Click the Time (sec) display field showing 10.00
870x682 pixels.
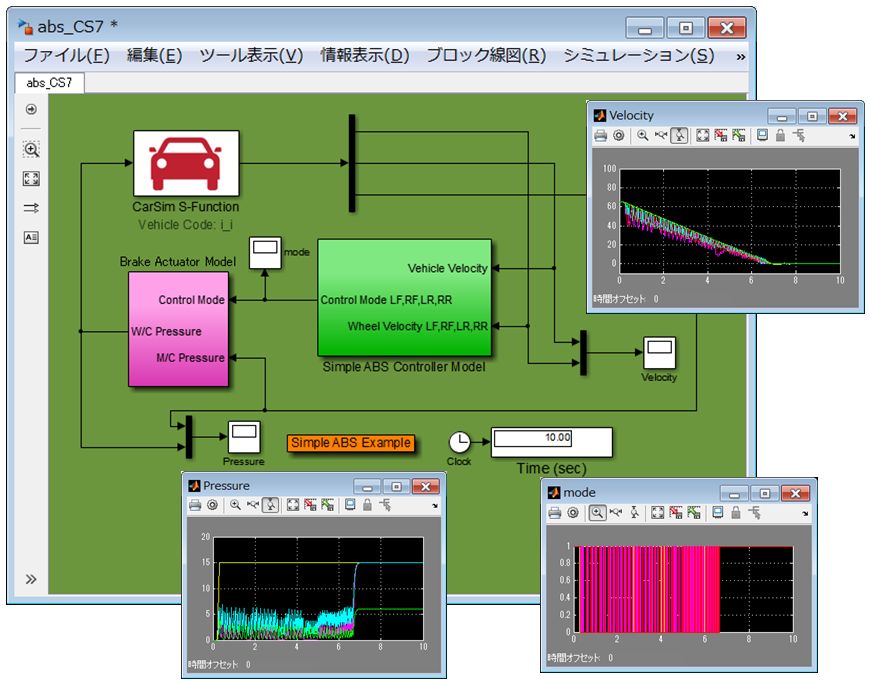click(551, 439)
